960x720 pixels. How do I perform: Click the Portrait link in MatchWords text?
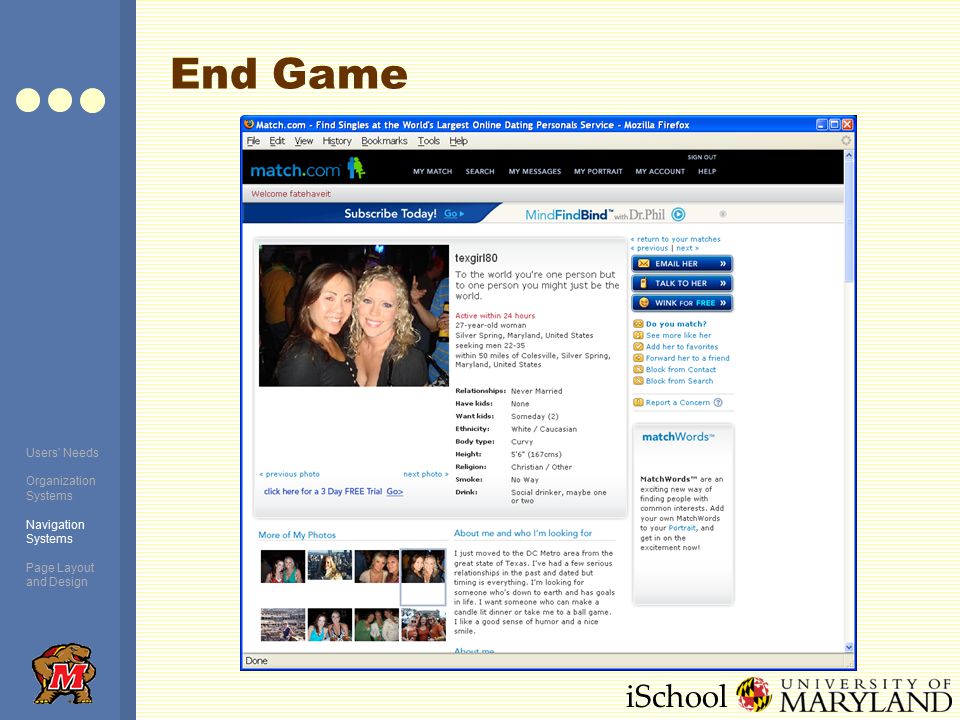(x=682, y=528)
